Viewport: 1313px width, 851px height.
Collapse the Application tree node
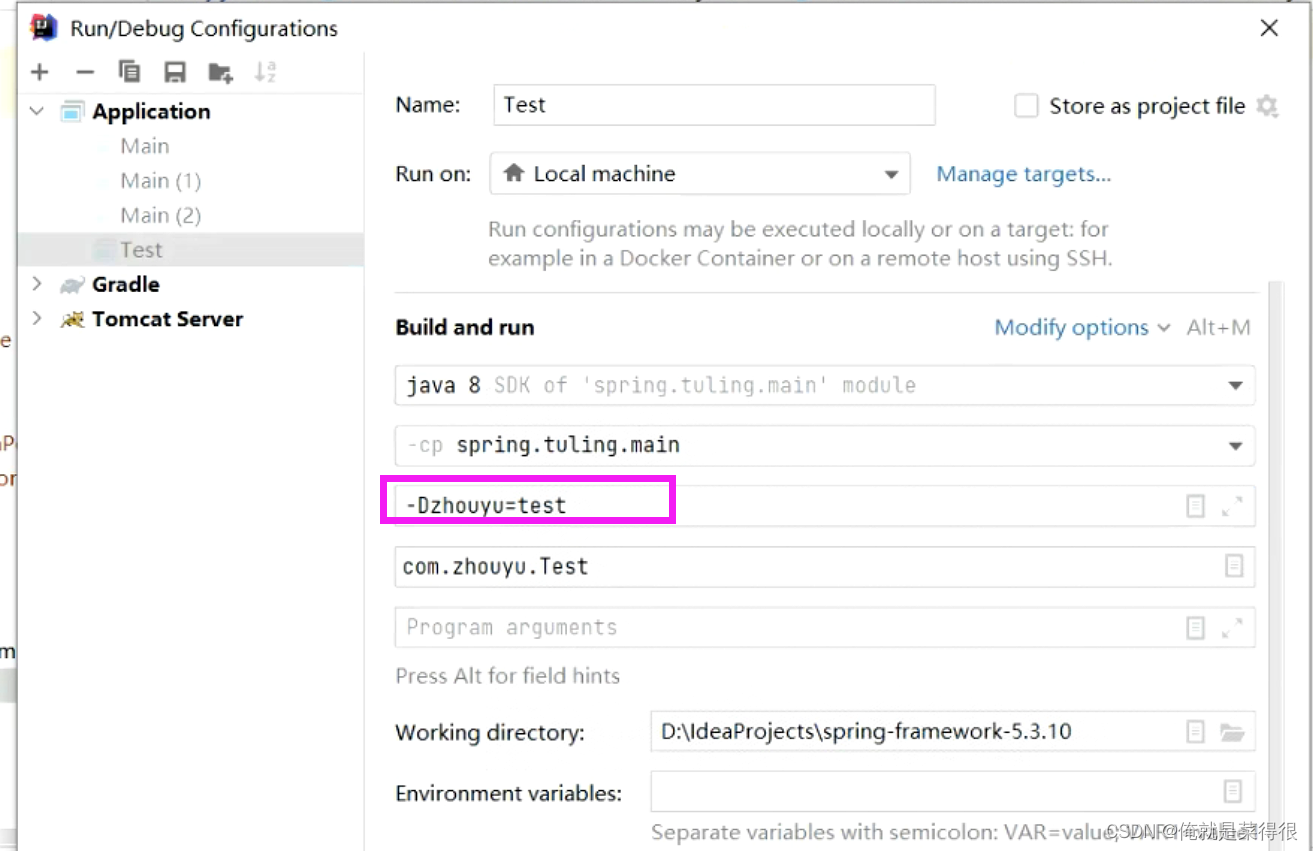pyautogui.click(x=37, y=111)
